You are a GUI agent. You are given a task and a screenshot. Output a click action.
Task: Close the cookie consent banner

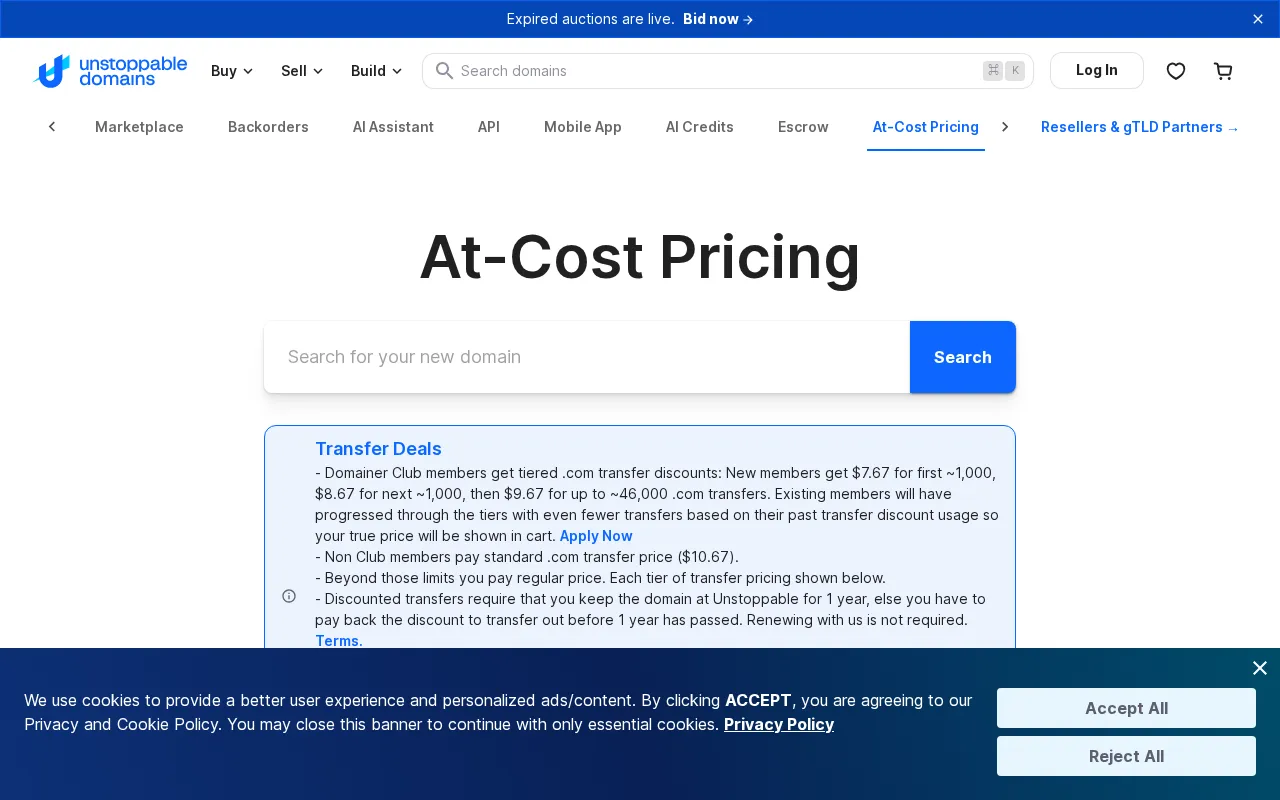(1260, 668)
